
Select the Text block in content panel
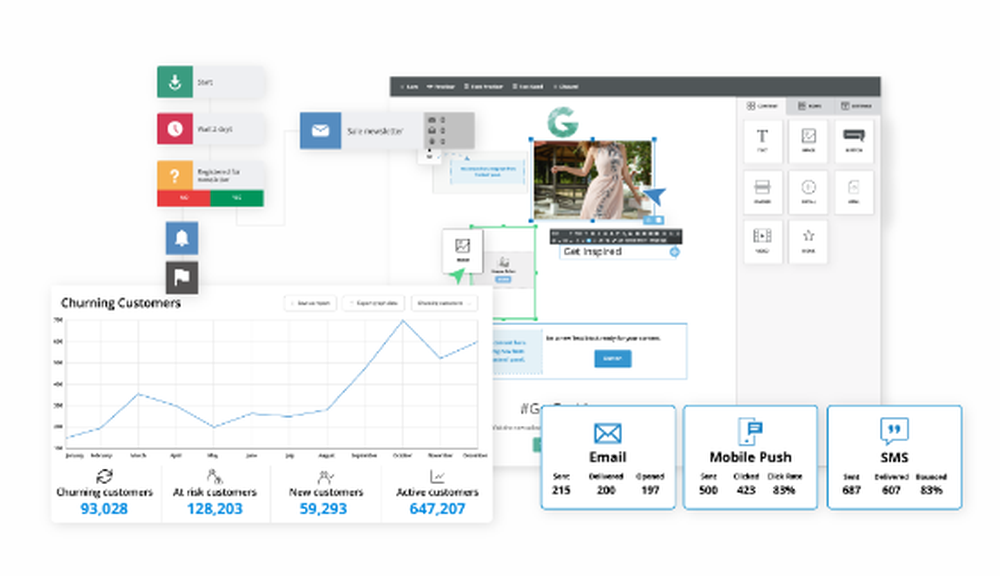point(762,140)
